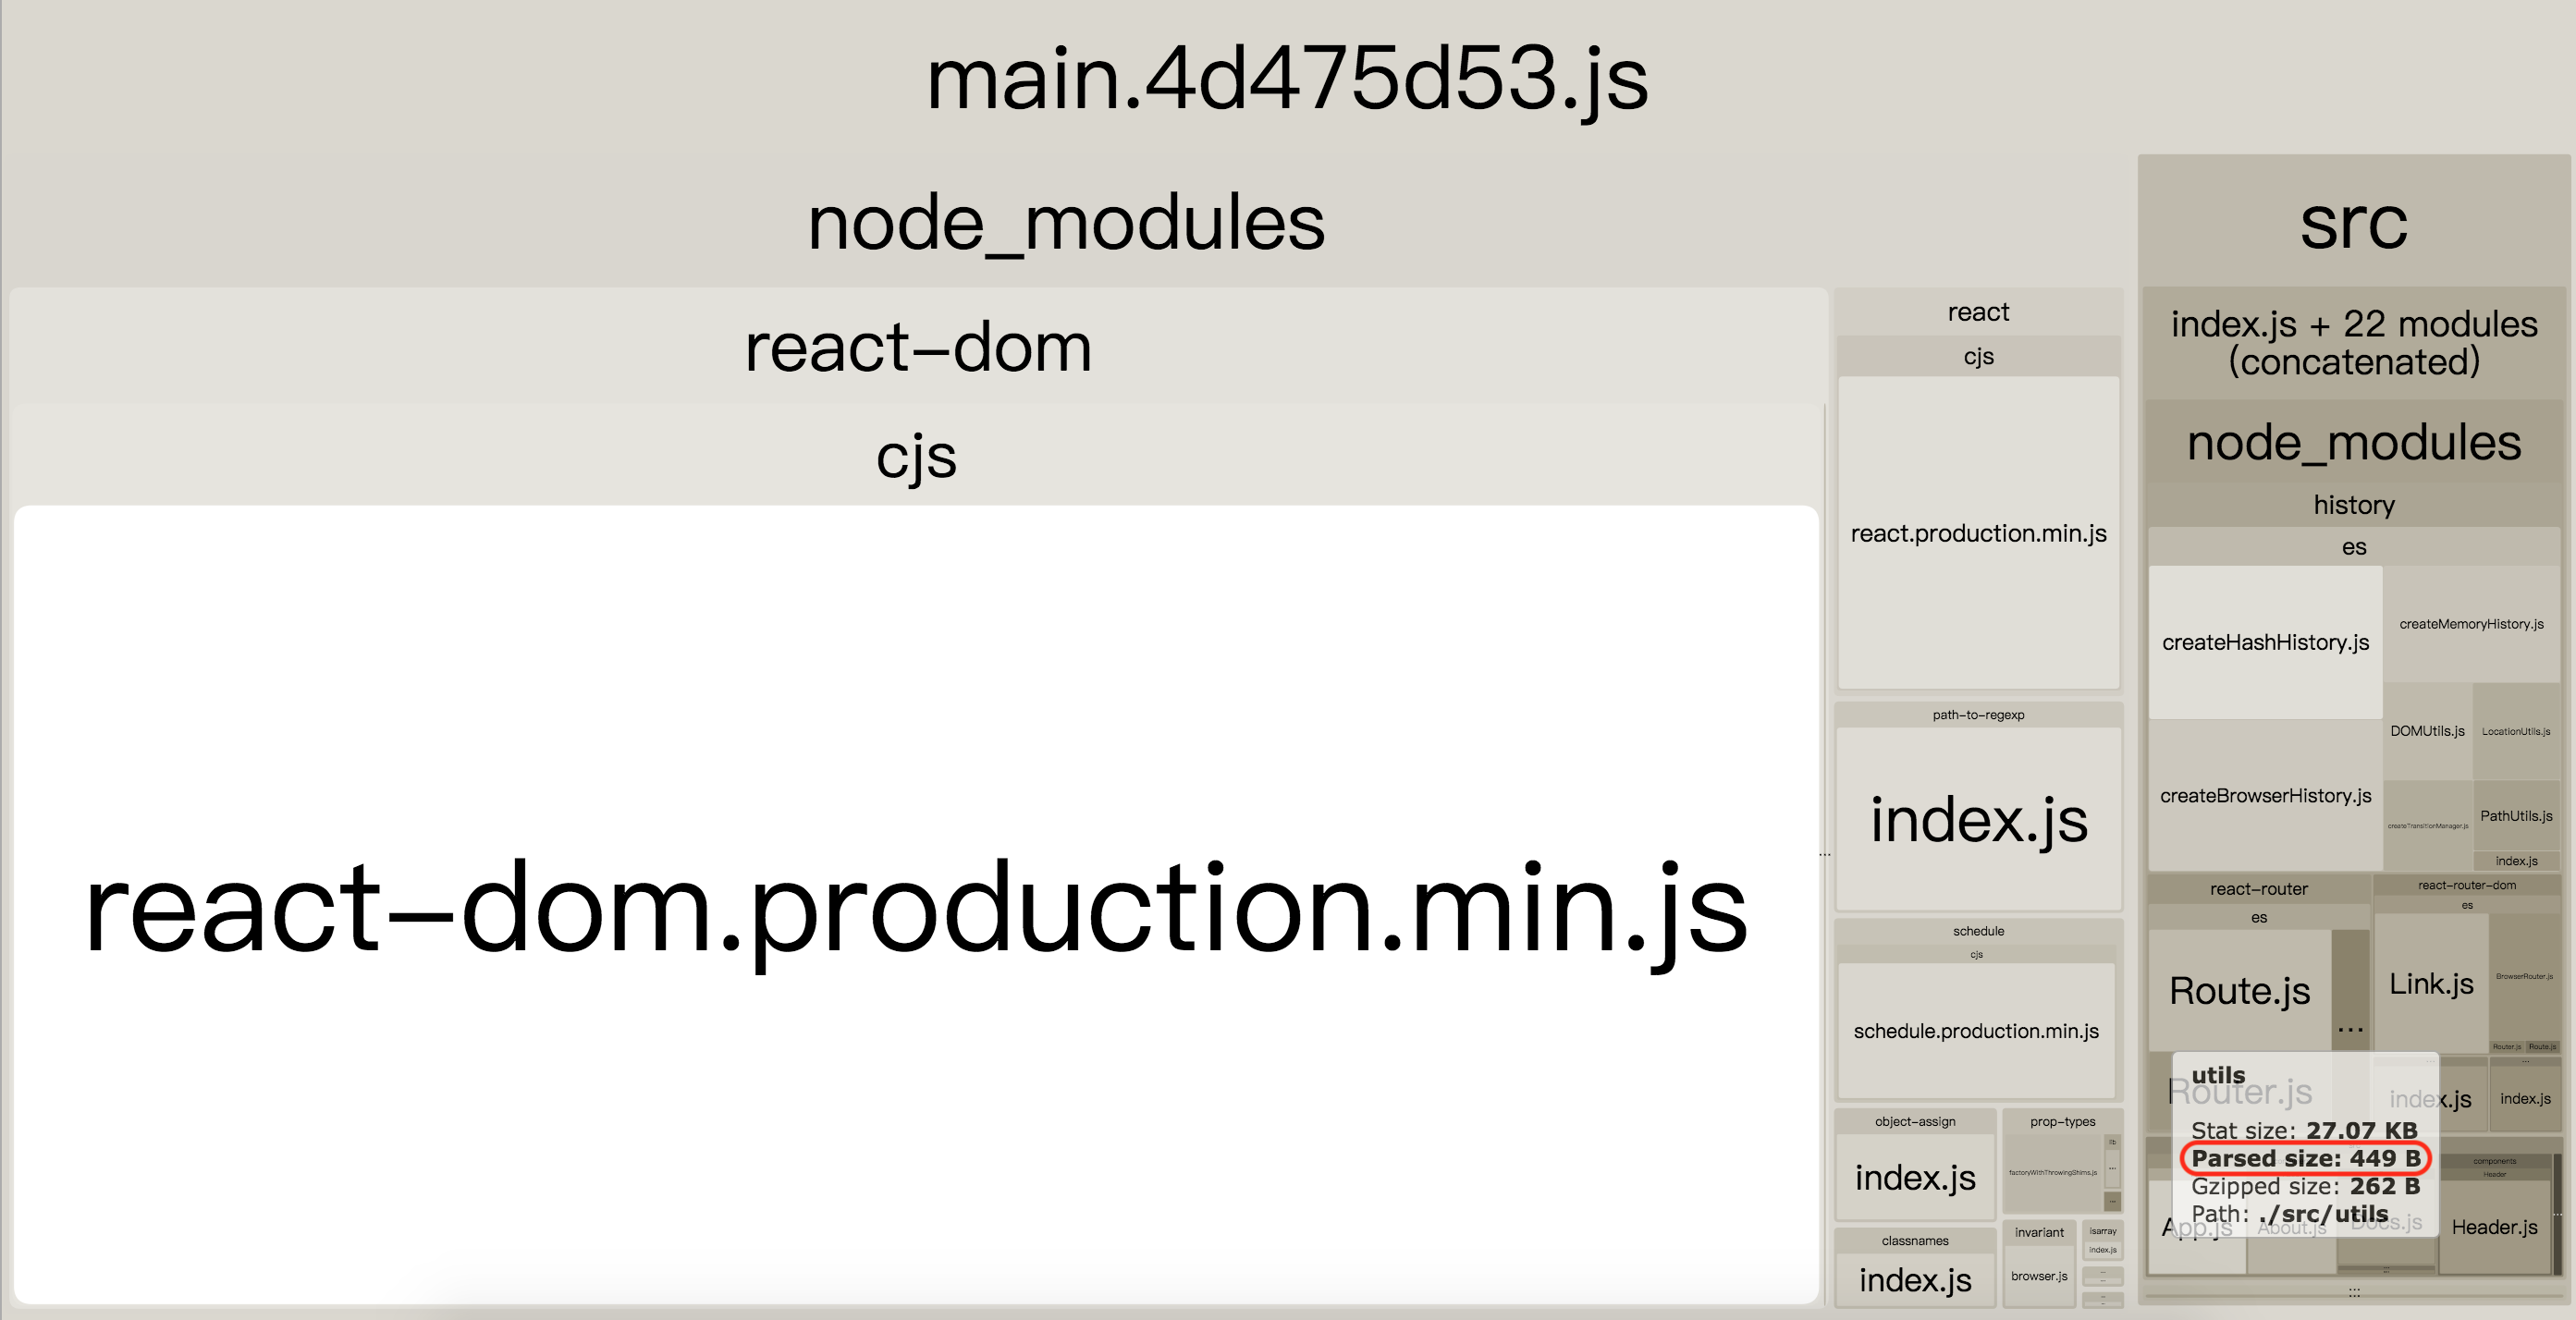Click index.js inside object-assign

[1915, 1178]
